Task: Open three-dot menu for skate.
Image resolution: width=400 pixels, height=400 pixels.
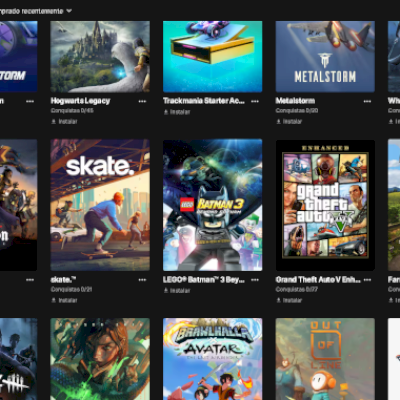Action: (x=142, y=280)
